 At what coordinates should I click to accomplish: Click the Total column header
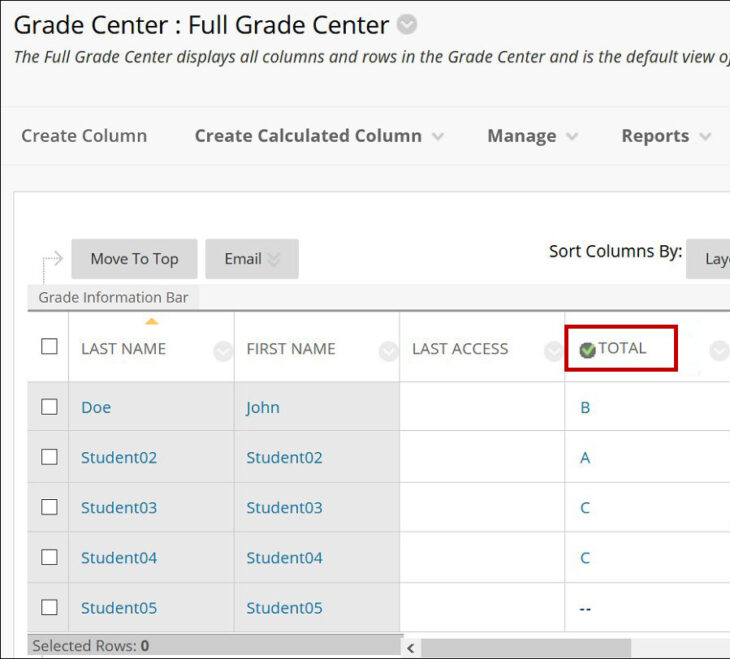pos(622,348)
